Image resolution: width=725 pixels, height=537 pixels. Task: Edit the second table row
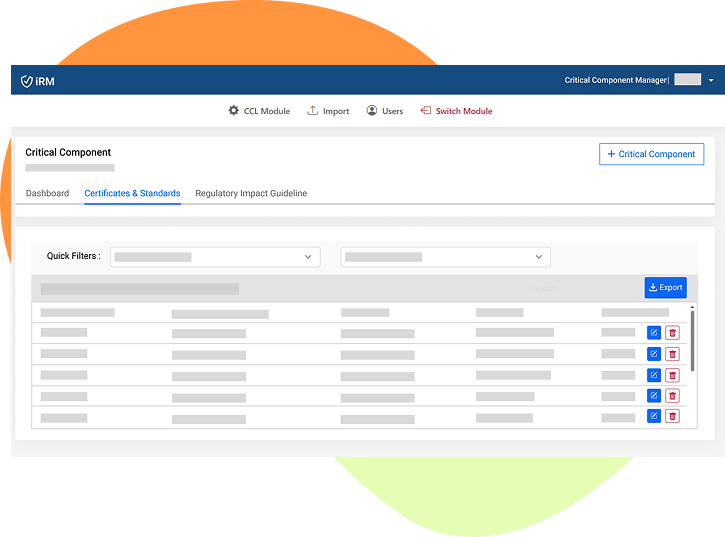[x=654, y=354]
